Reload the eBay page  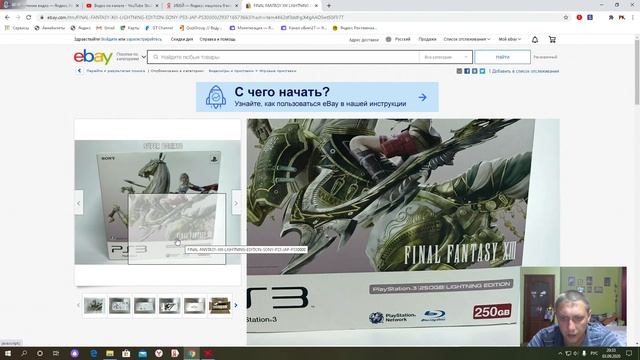[29, 18]
